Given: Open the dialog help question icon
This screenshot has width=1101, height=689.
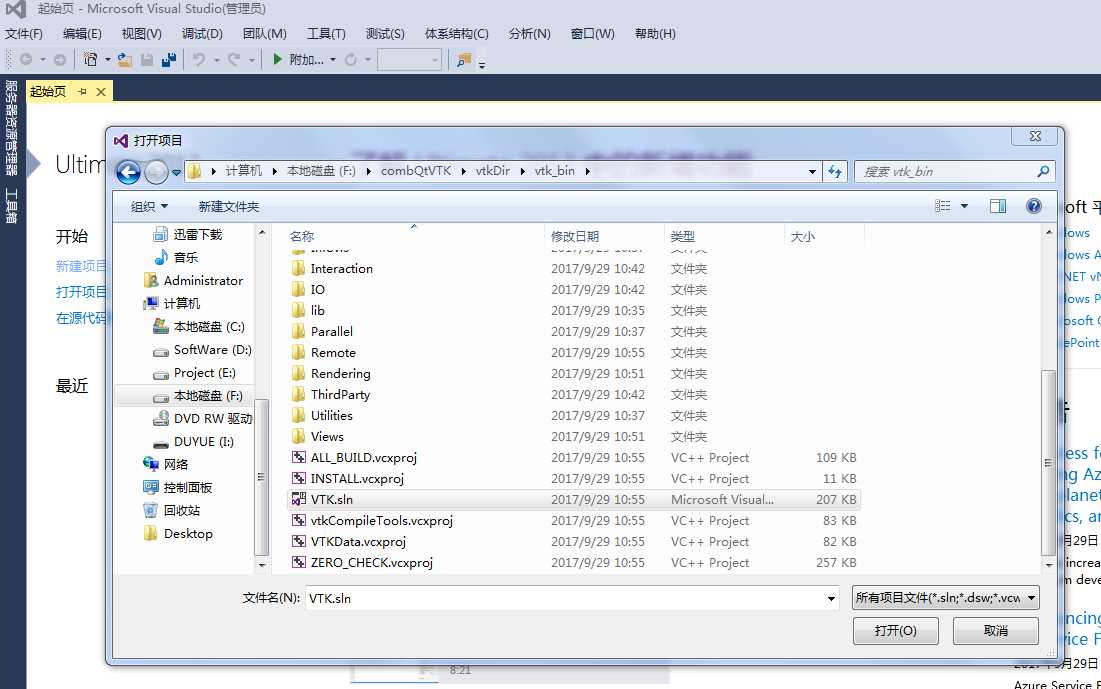Looking at the screenshot, I should pyautogui.click(x=1034, y=206).
